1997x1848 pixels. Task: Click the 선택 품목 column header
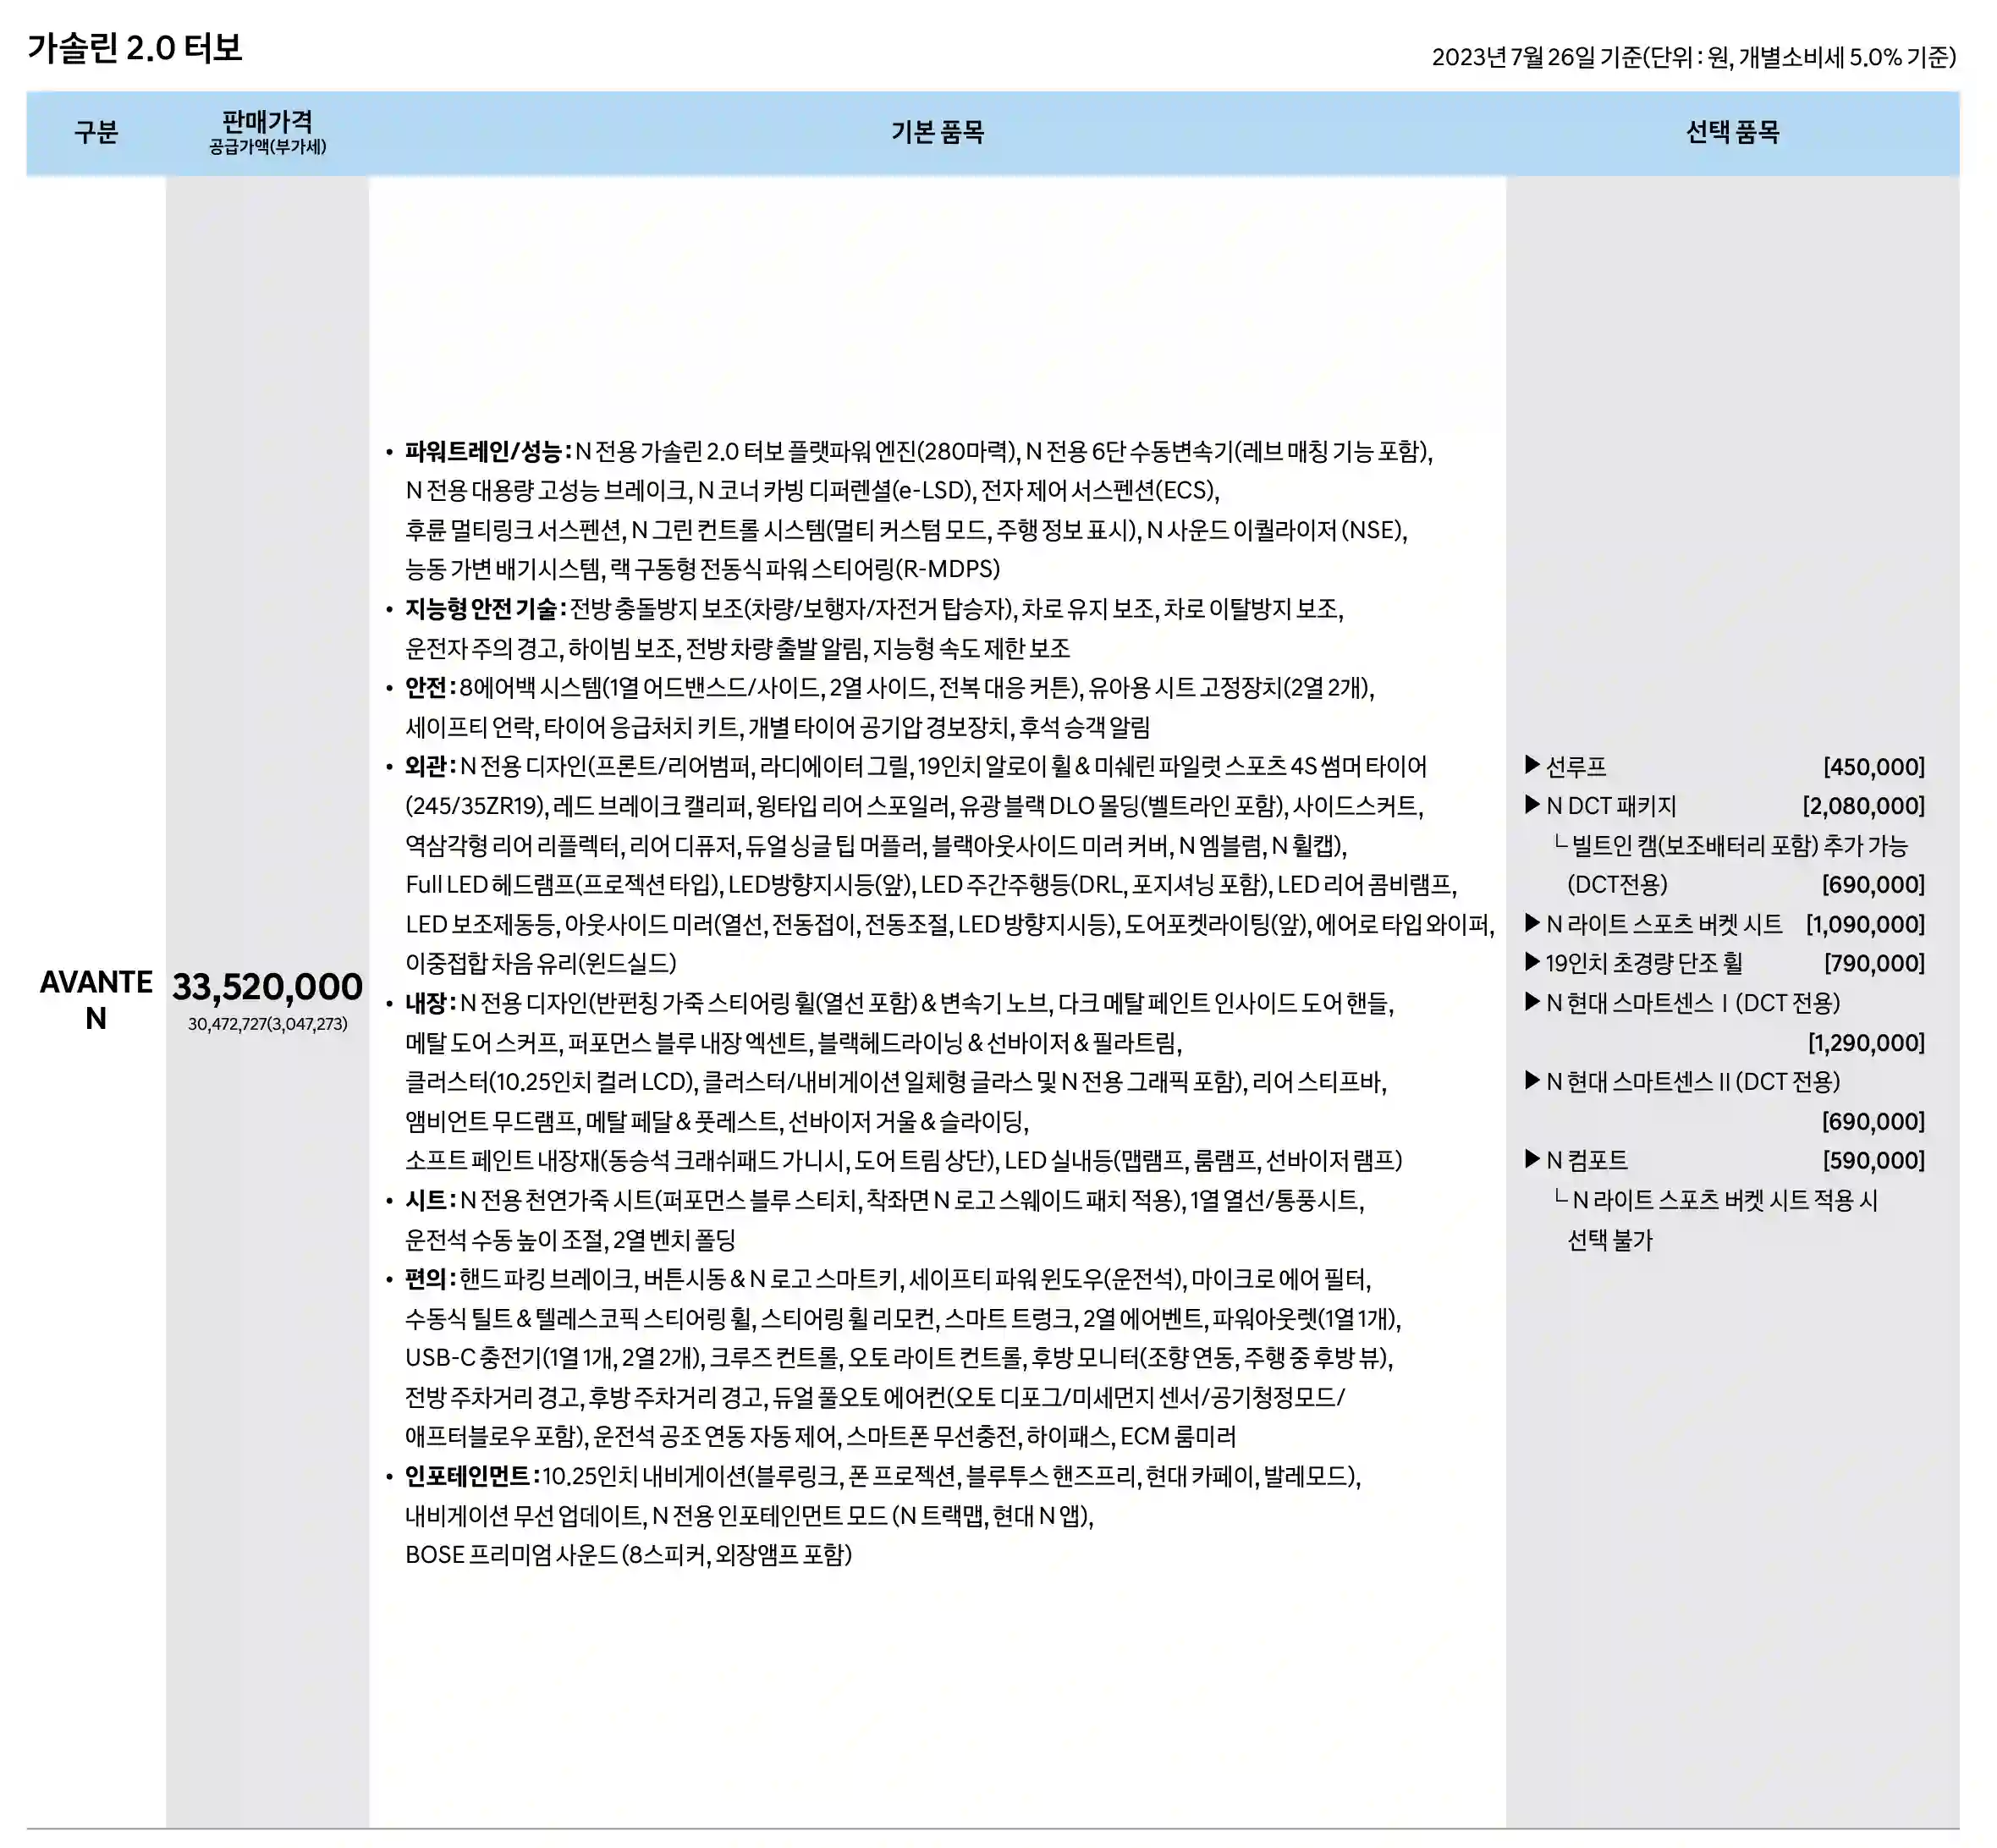click(x=1732, y=132)
